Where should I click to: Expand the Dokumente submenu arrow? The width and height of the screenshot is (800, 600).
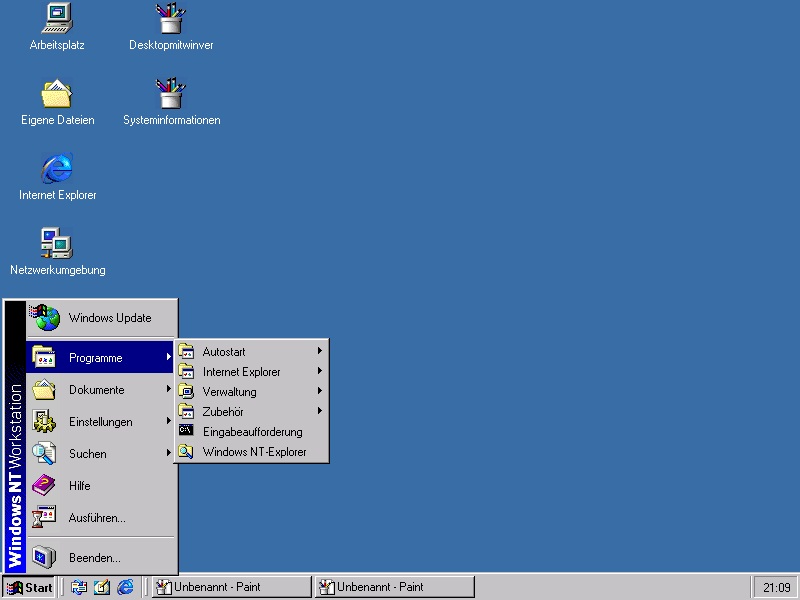(x=168, y=389)
